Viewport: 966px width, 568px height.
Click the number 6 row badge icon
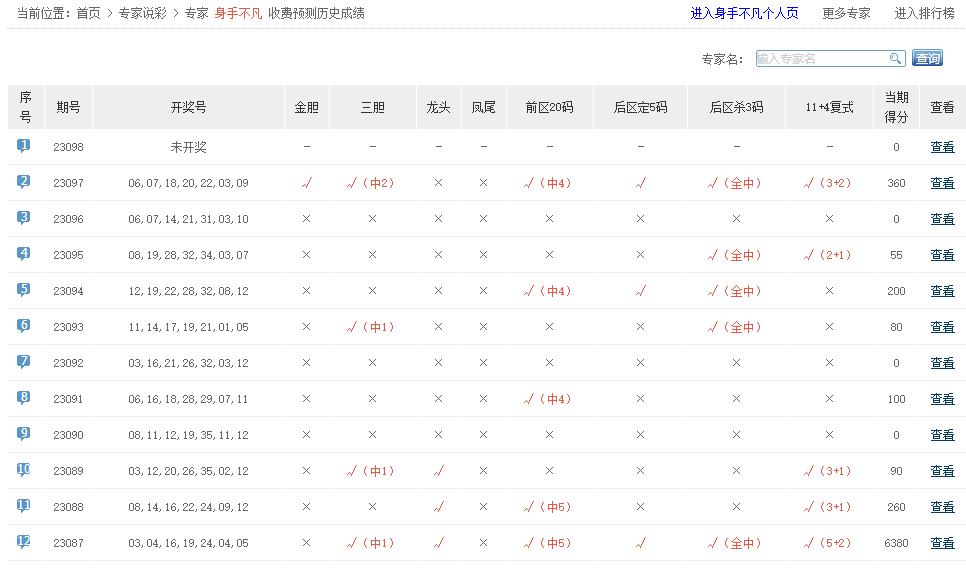tap(24, 326)
